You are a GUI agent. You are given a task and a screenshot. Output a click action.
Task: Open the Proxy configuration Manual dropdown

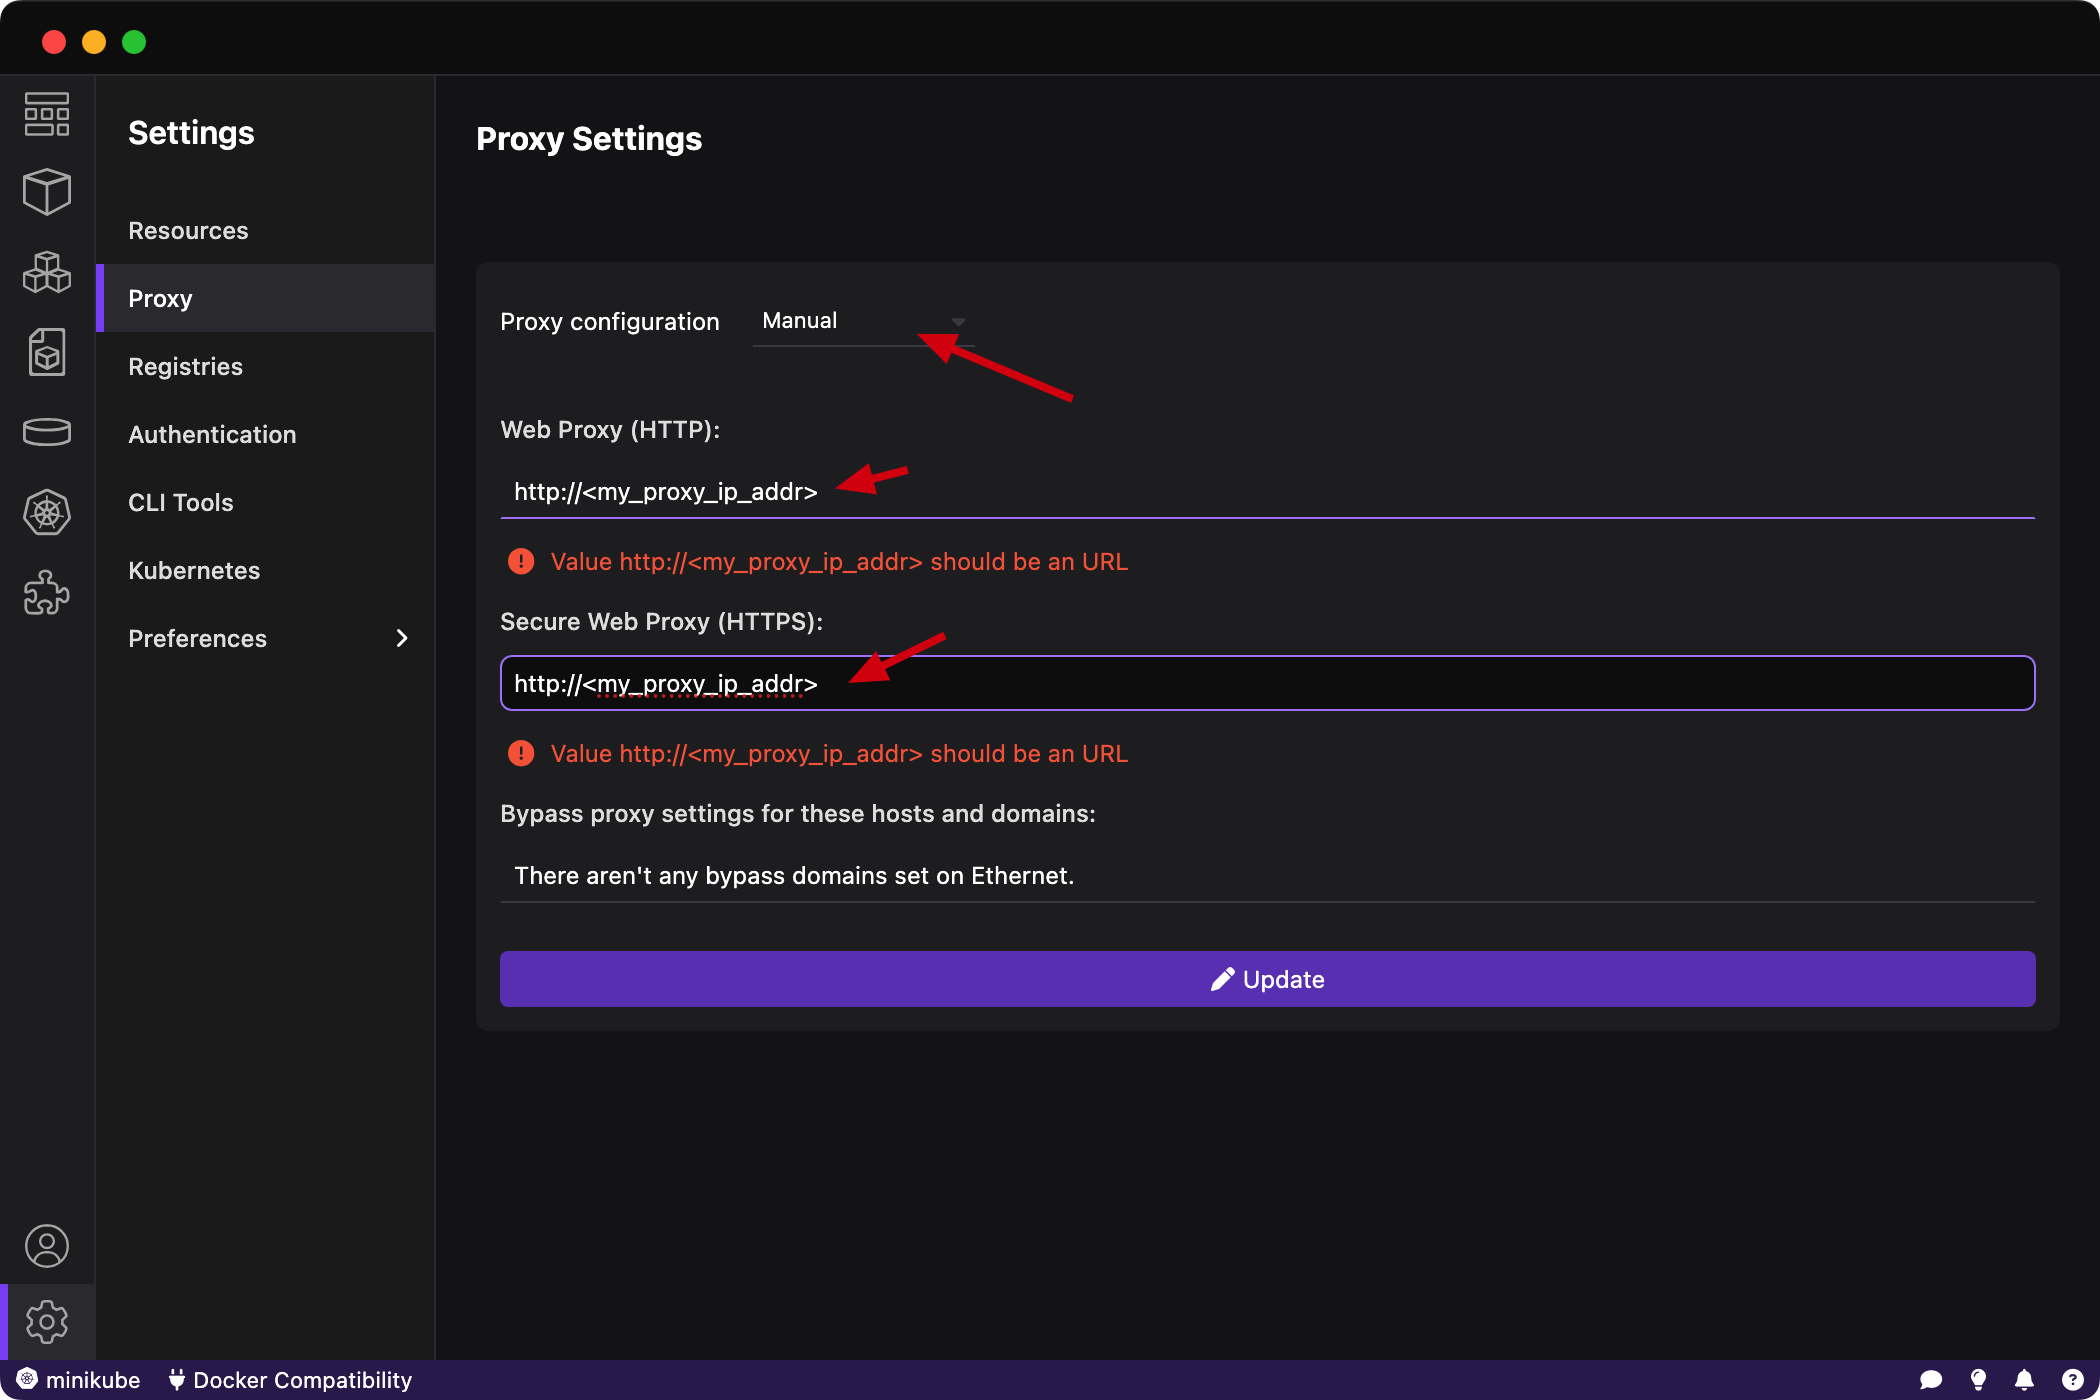pos(862,321)
